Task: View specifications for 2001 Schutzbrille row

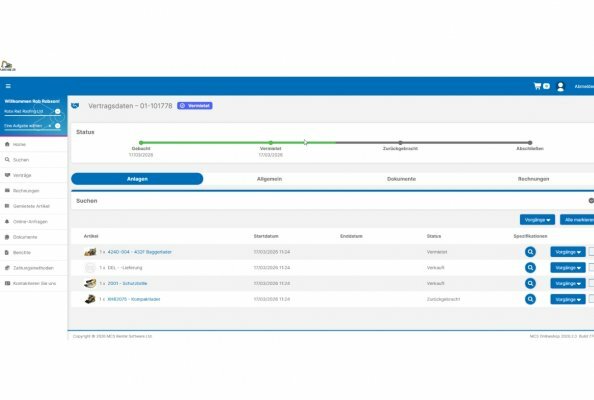Action: 530,283
